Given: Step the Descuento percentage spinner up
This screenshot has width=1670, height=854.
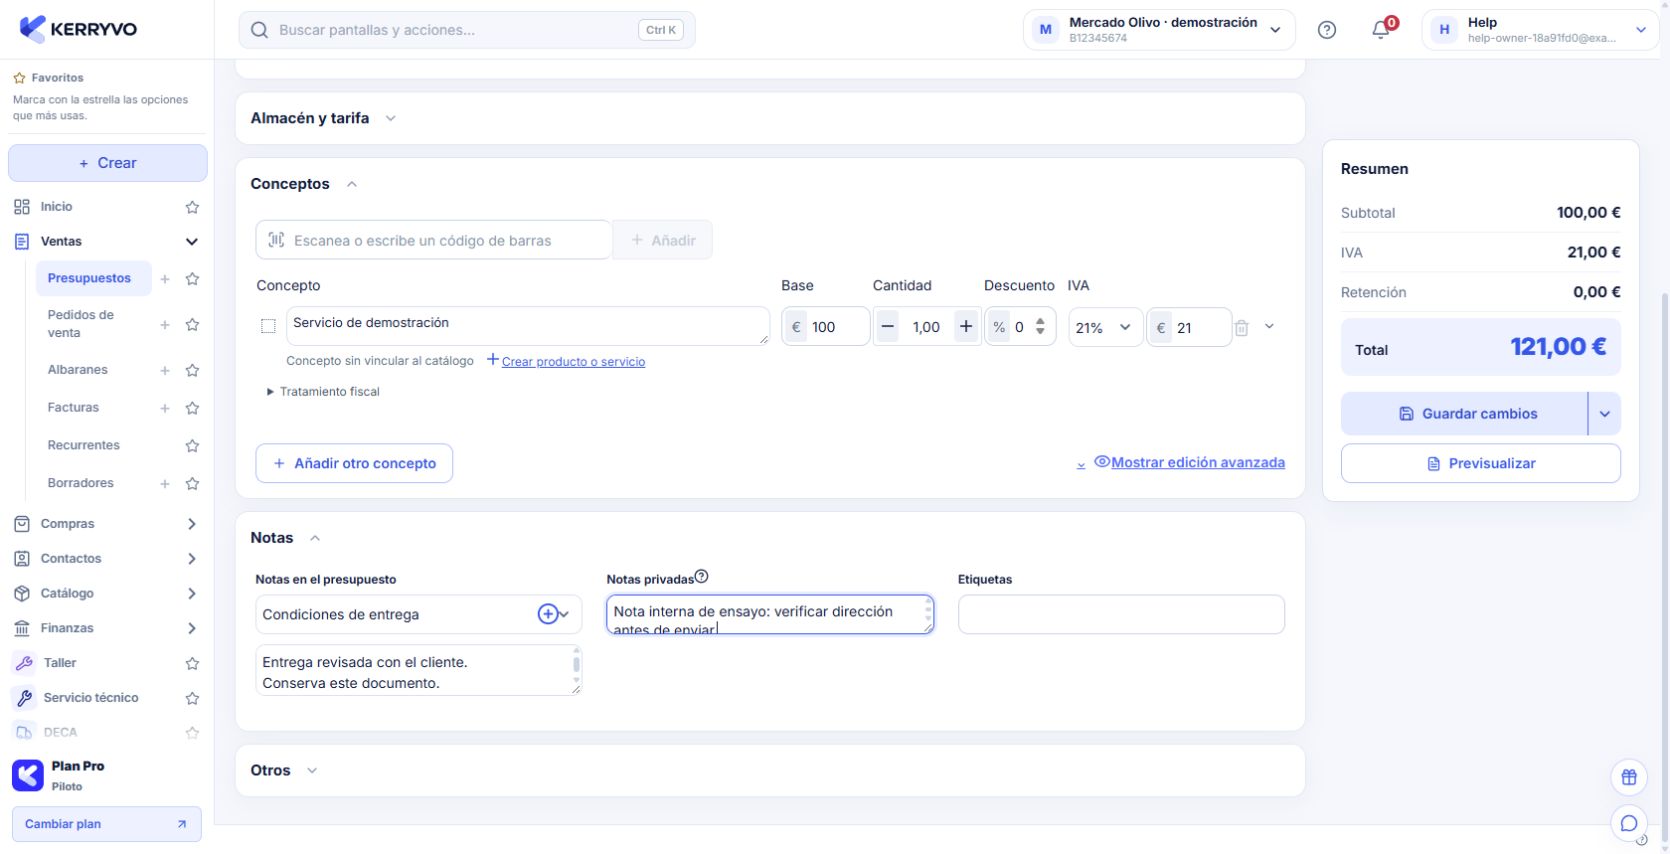Looking at the screenshot, I should [1040, 322].
